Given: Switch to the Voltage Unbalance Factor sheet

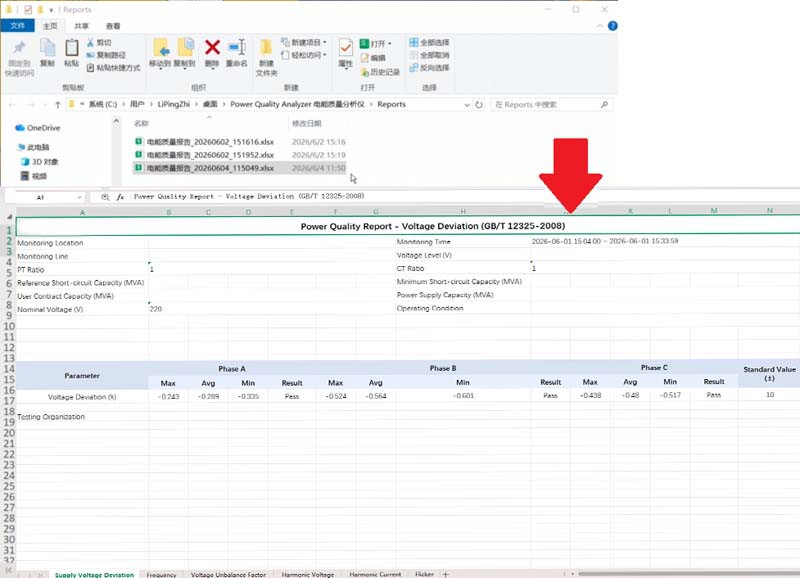Looking at the screenshot, I should tap(228, 574).
